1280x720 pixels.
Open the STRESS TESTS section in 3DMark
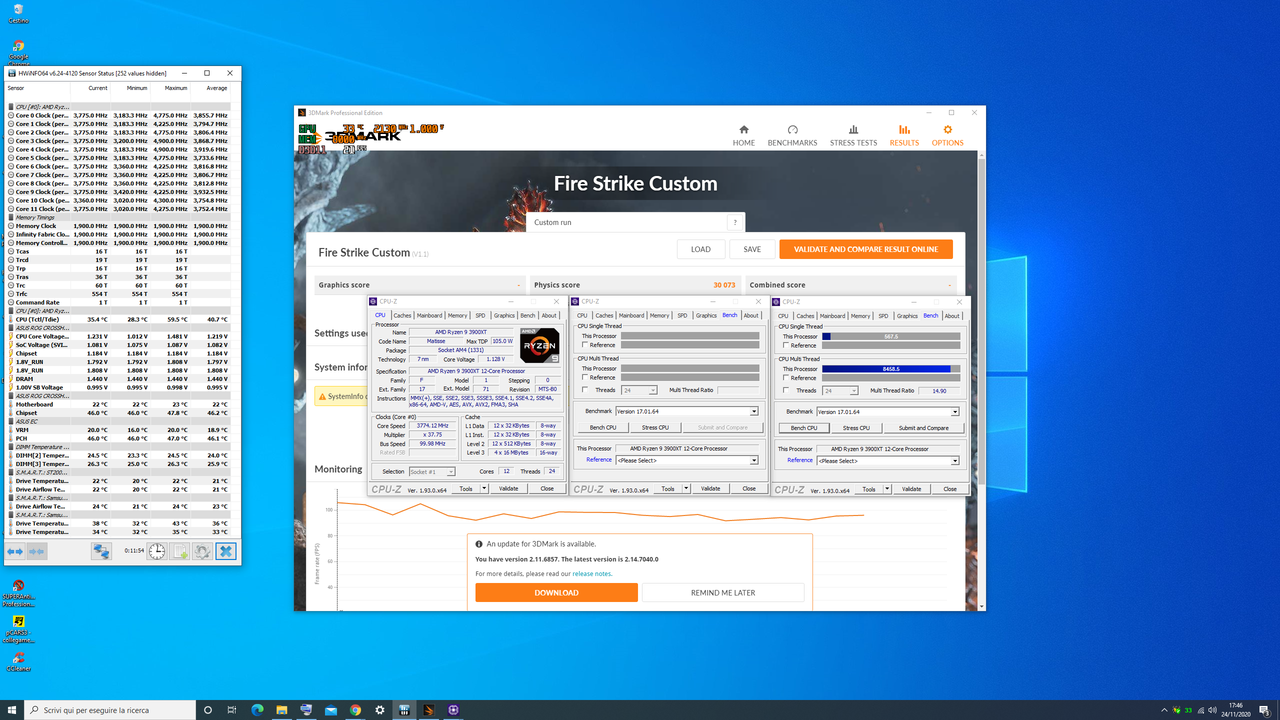(853, 135)
